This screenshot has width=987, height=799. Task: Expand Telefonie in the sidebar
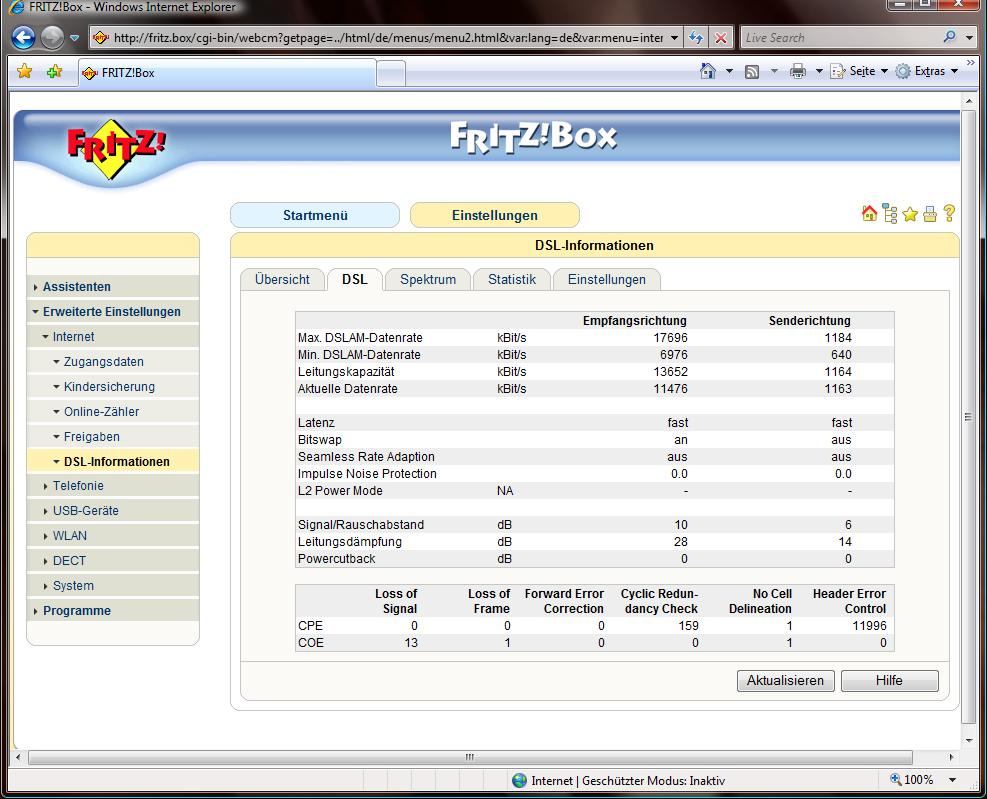(x=113, y=485)
